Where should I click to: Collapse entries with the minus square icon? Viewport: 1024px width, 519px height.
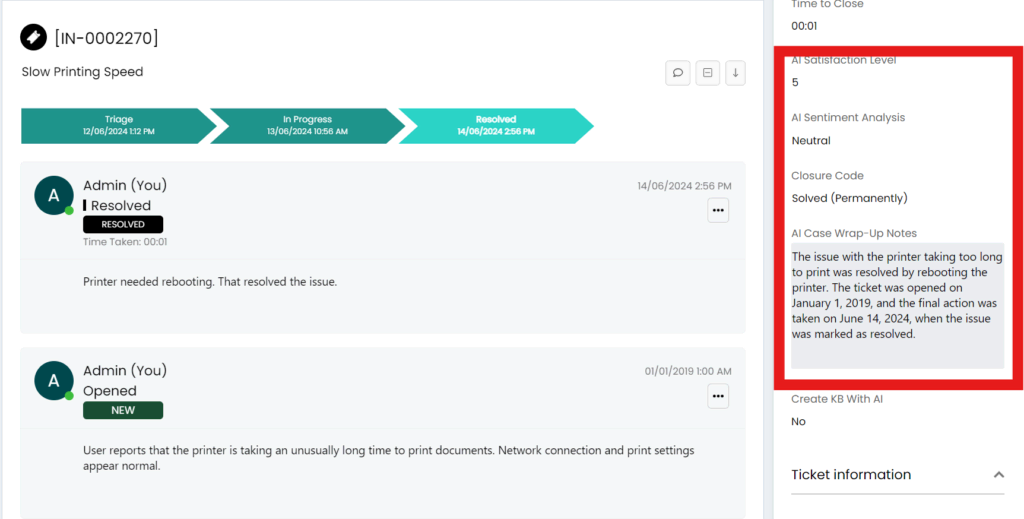click(x=707, y=73)
